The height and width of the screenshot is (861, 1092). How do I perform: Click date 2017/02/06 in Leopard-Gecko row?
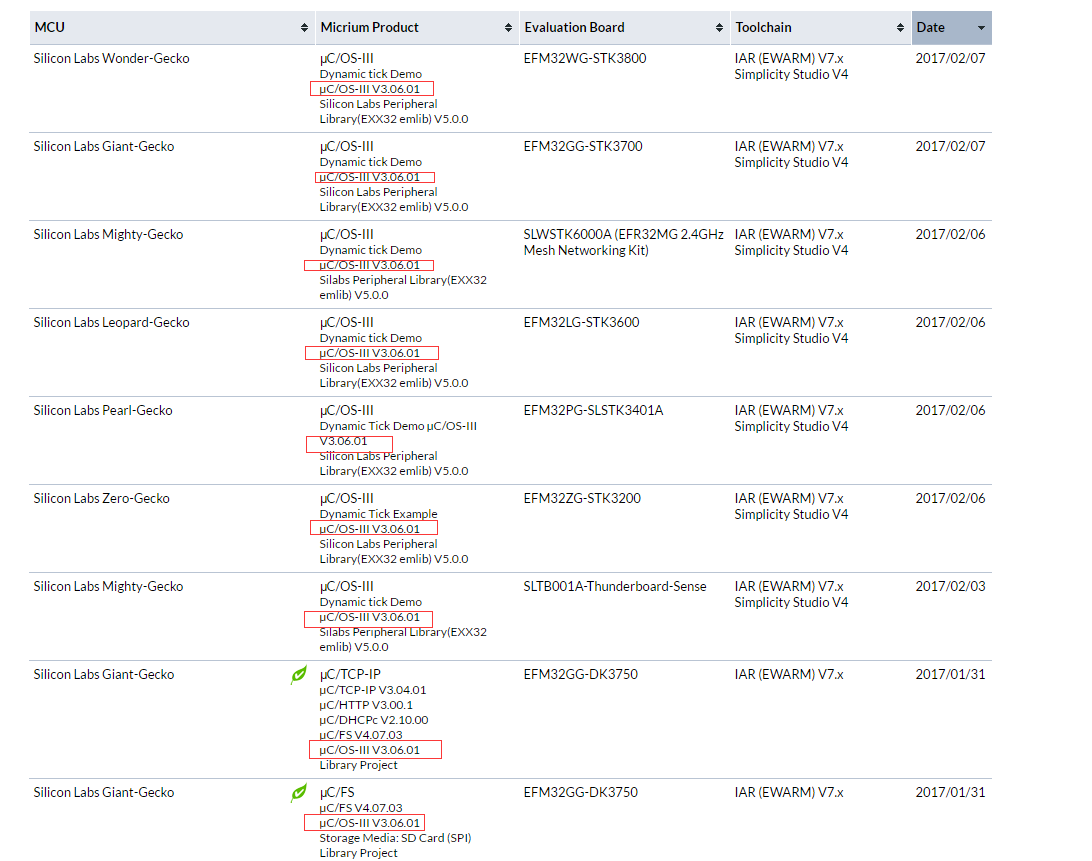(951, 323)
